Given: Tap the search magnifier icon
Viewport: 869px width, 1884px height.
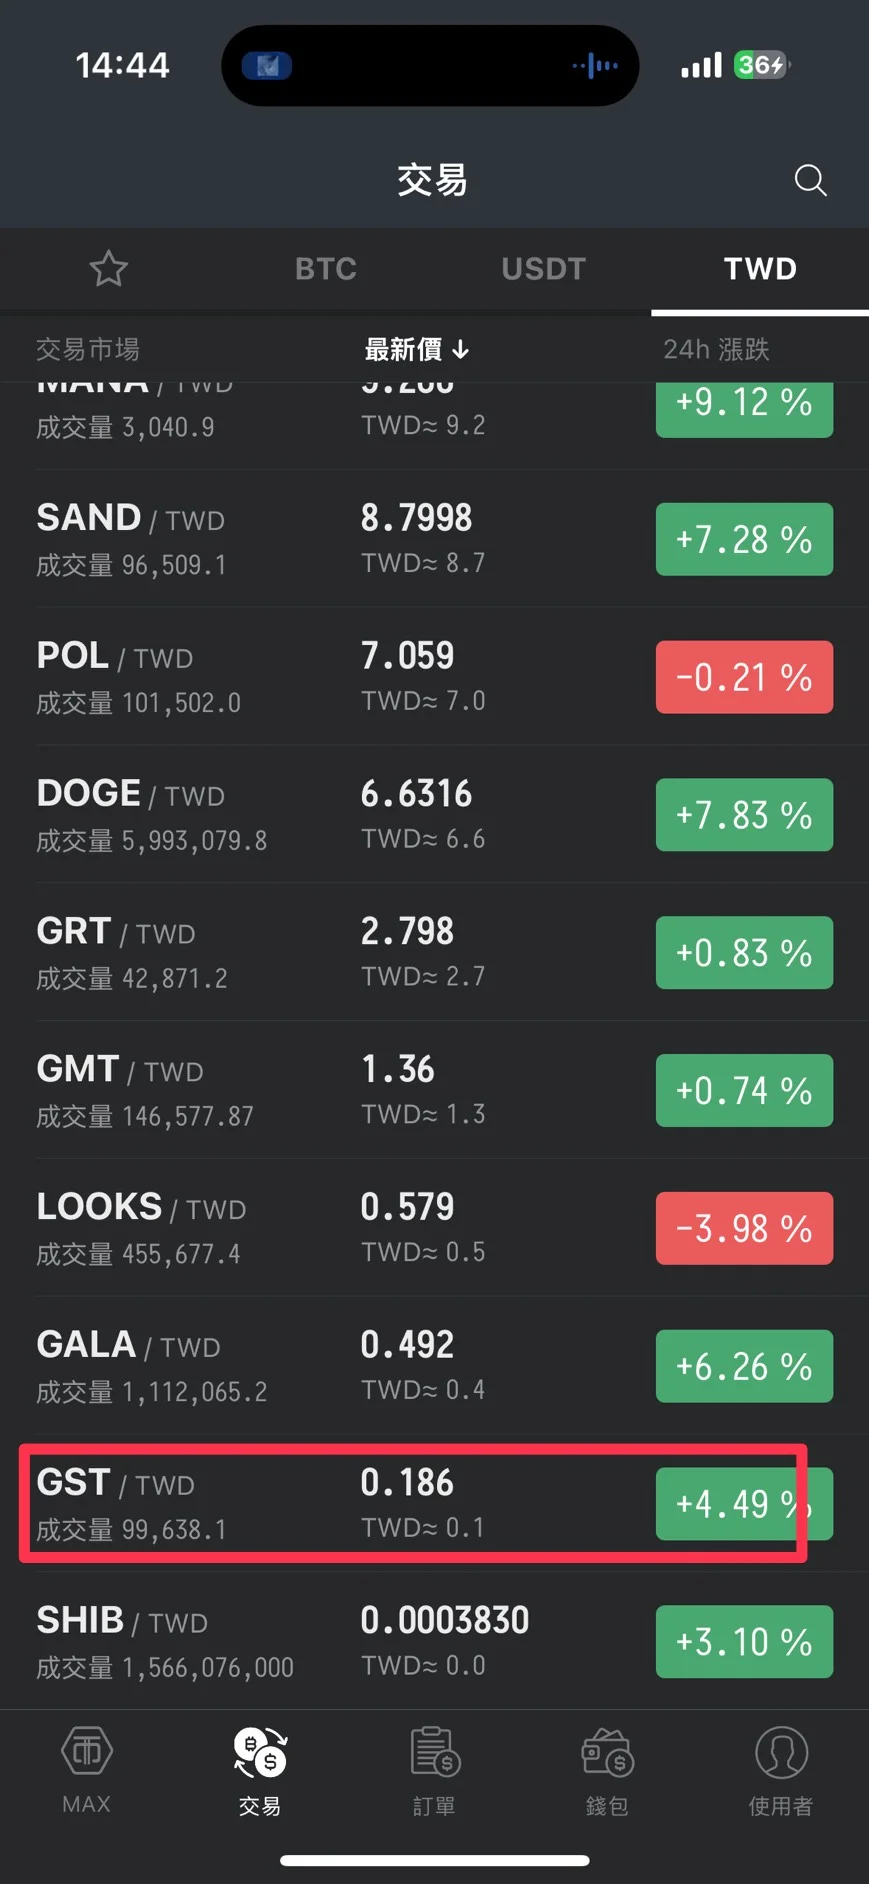Looking at the screenshot, I should 810,181.
